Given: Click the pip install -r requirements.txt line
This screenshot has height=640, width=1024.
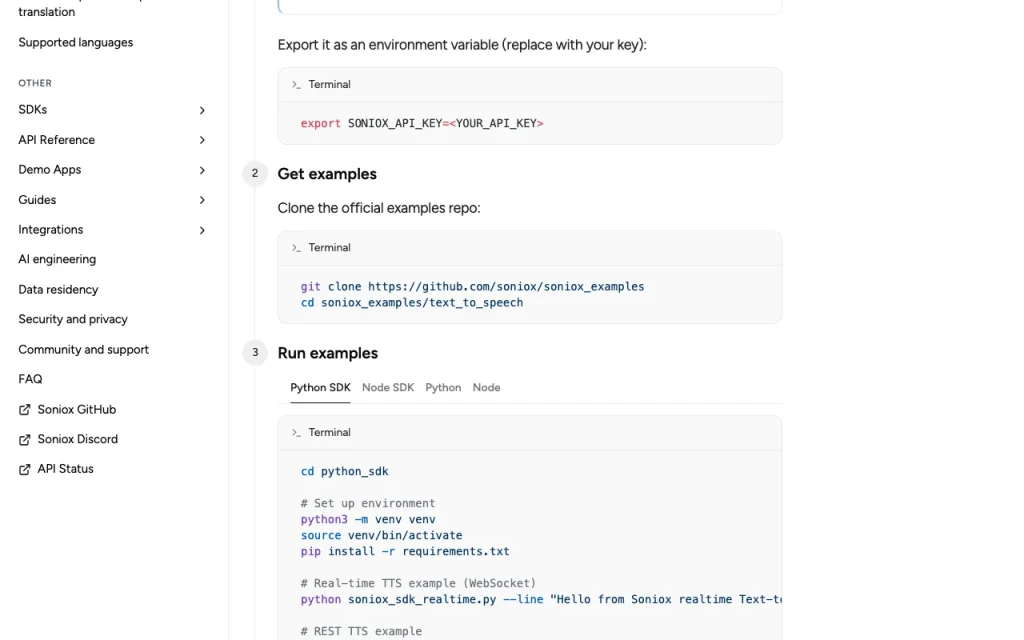Looking at the screenshot, I should [405, 551].
